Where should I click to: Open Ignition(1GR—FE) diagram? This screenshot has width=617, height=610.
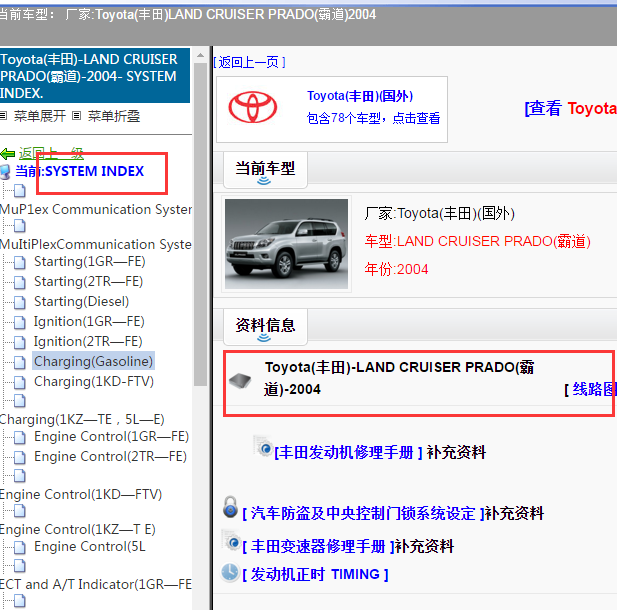click(x=89, y=322)
